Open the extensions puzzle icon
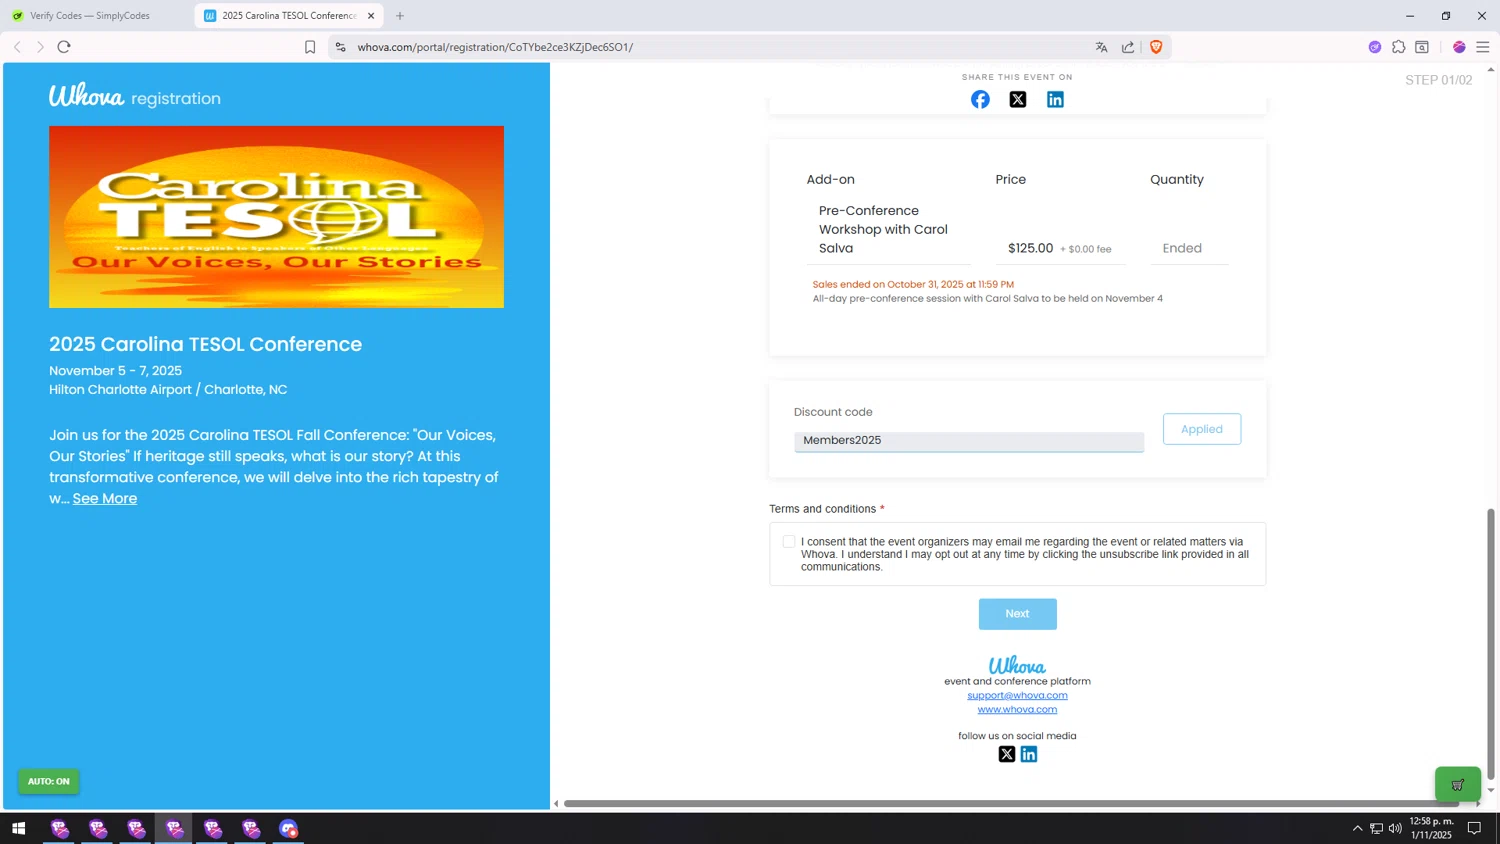Image resolution: width=1500 pixels, height=844 pixels. pyautogui.click(x=1398, y=47)
